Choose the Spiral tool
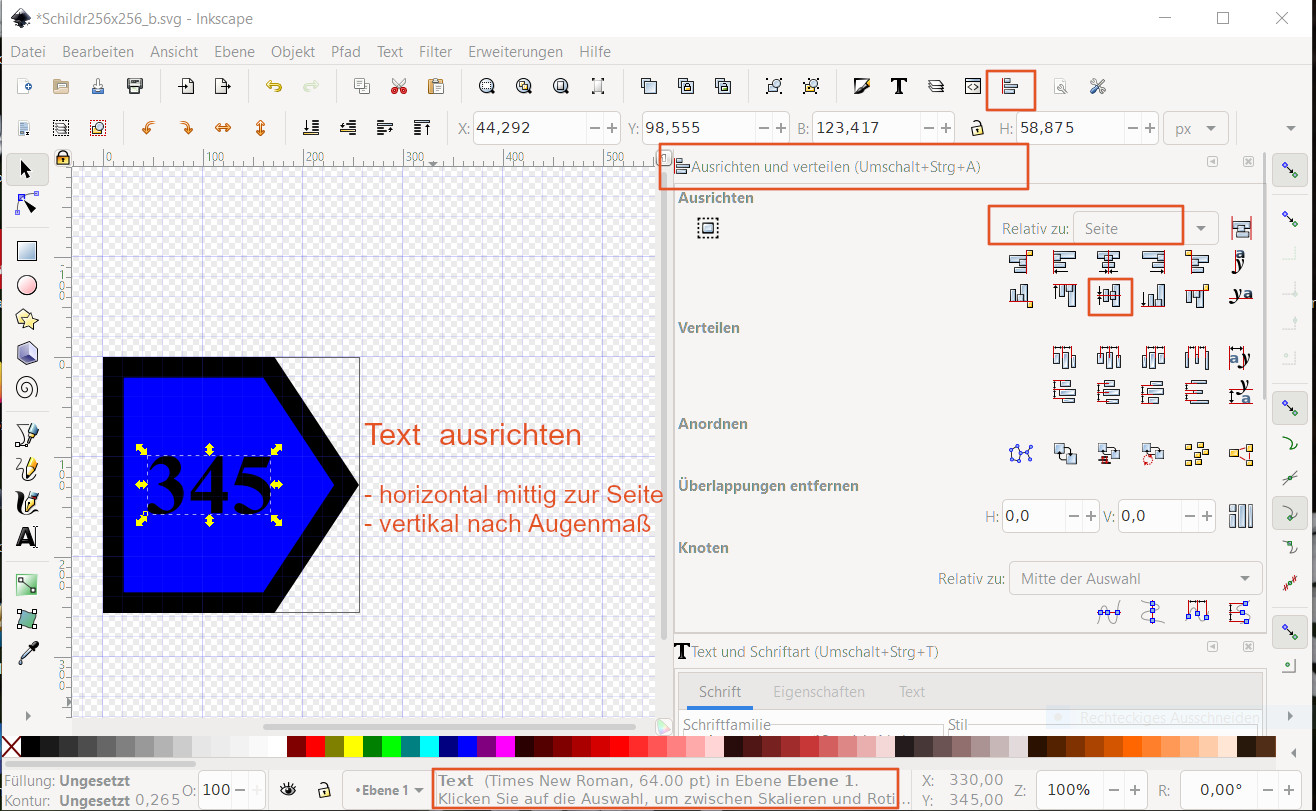Screen dimensions: 1316x811 click(27, 387)
